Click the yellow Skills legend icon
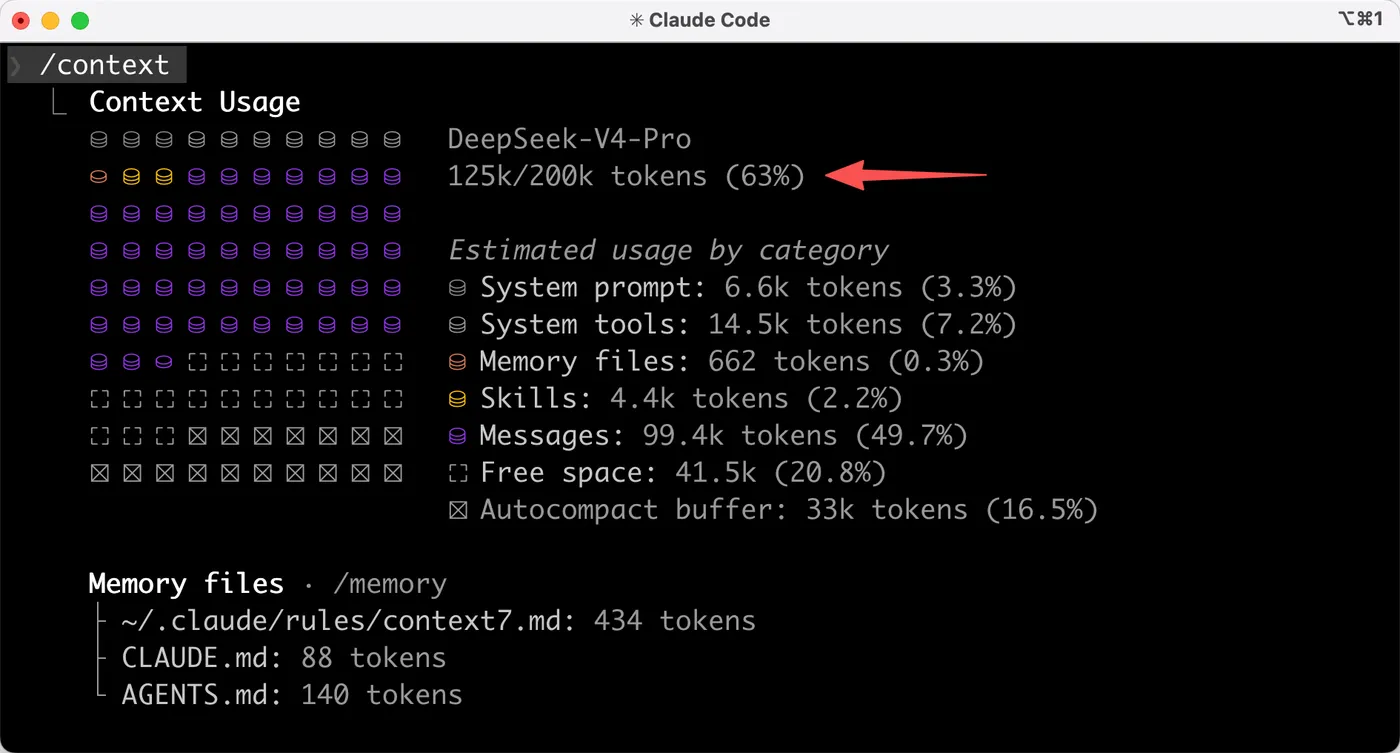Screen dimensions: 1400x753 coord(458,399)
